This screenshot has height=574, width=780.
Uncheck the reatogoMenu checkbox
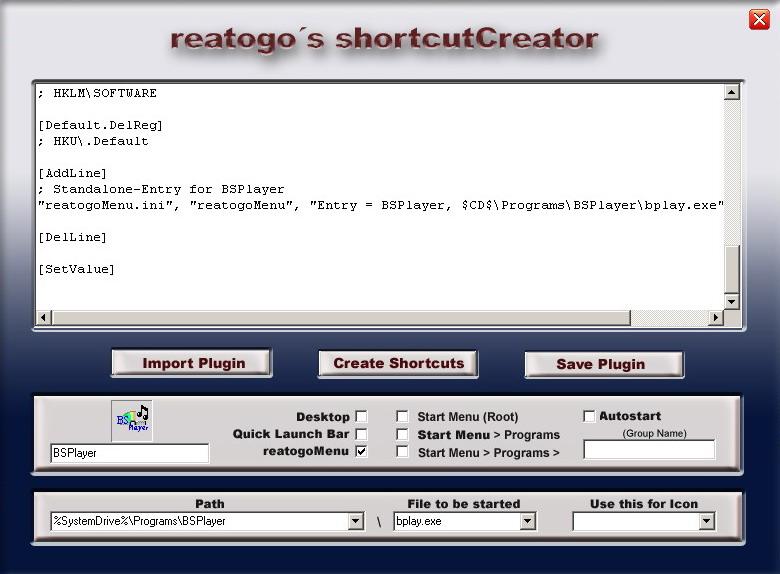pyautogui.click(x=362, y=451)
